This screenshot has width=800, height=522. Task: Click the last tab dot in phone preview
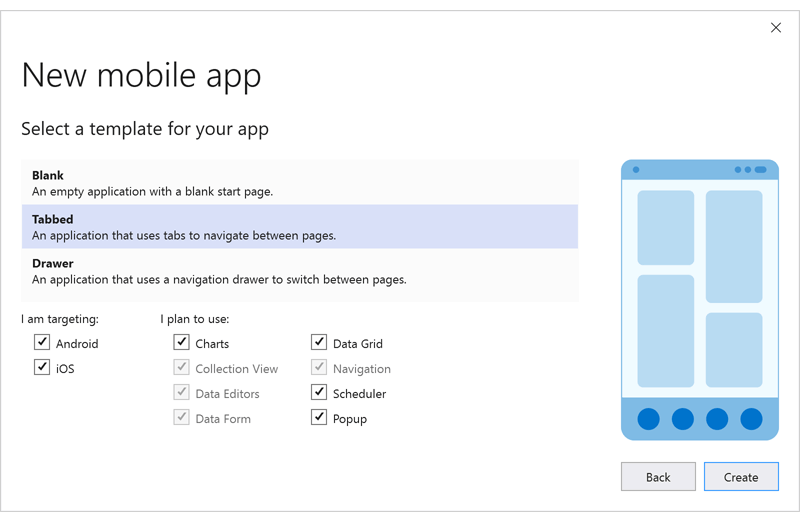751,419
